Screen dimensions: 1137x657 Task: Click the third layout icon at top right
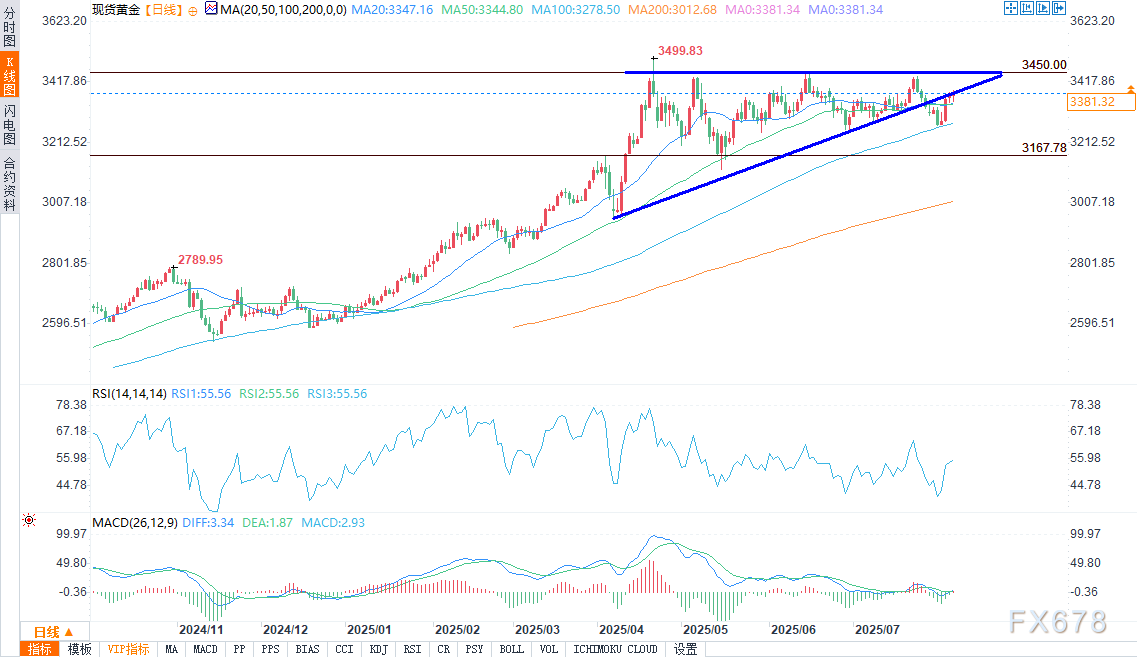tap(1043, 10)
